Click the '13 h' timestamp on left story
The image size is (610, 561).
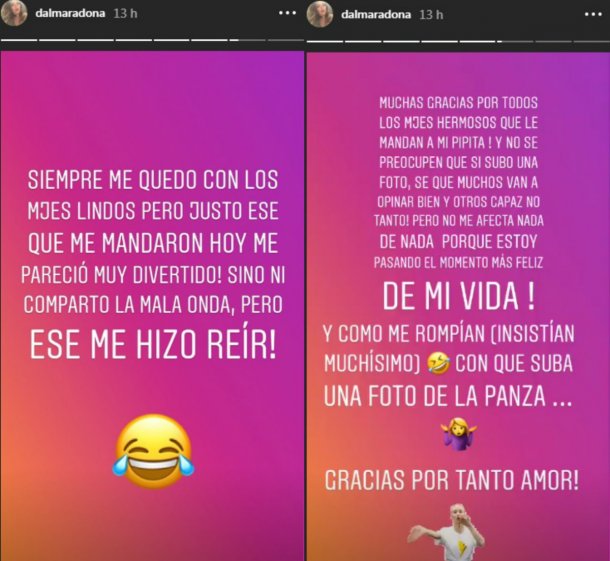point(125,13)
